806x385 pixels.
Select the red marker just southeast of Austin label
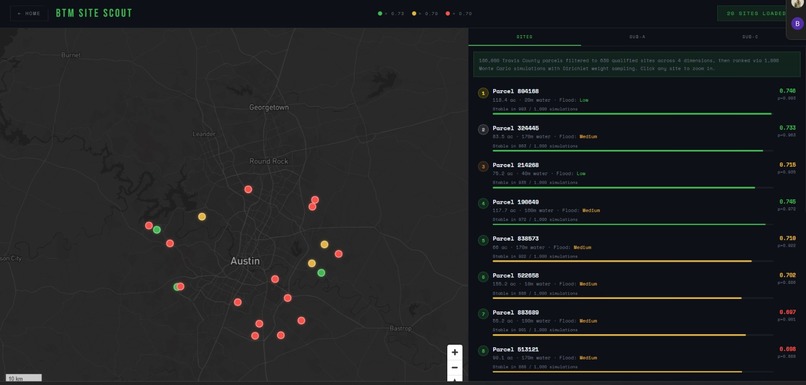tap(275, 279)
